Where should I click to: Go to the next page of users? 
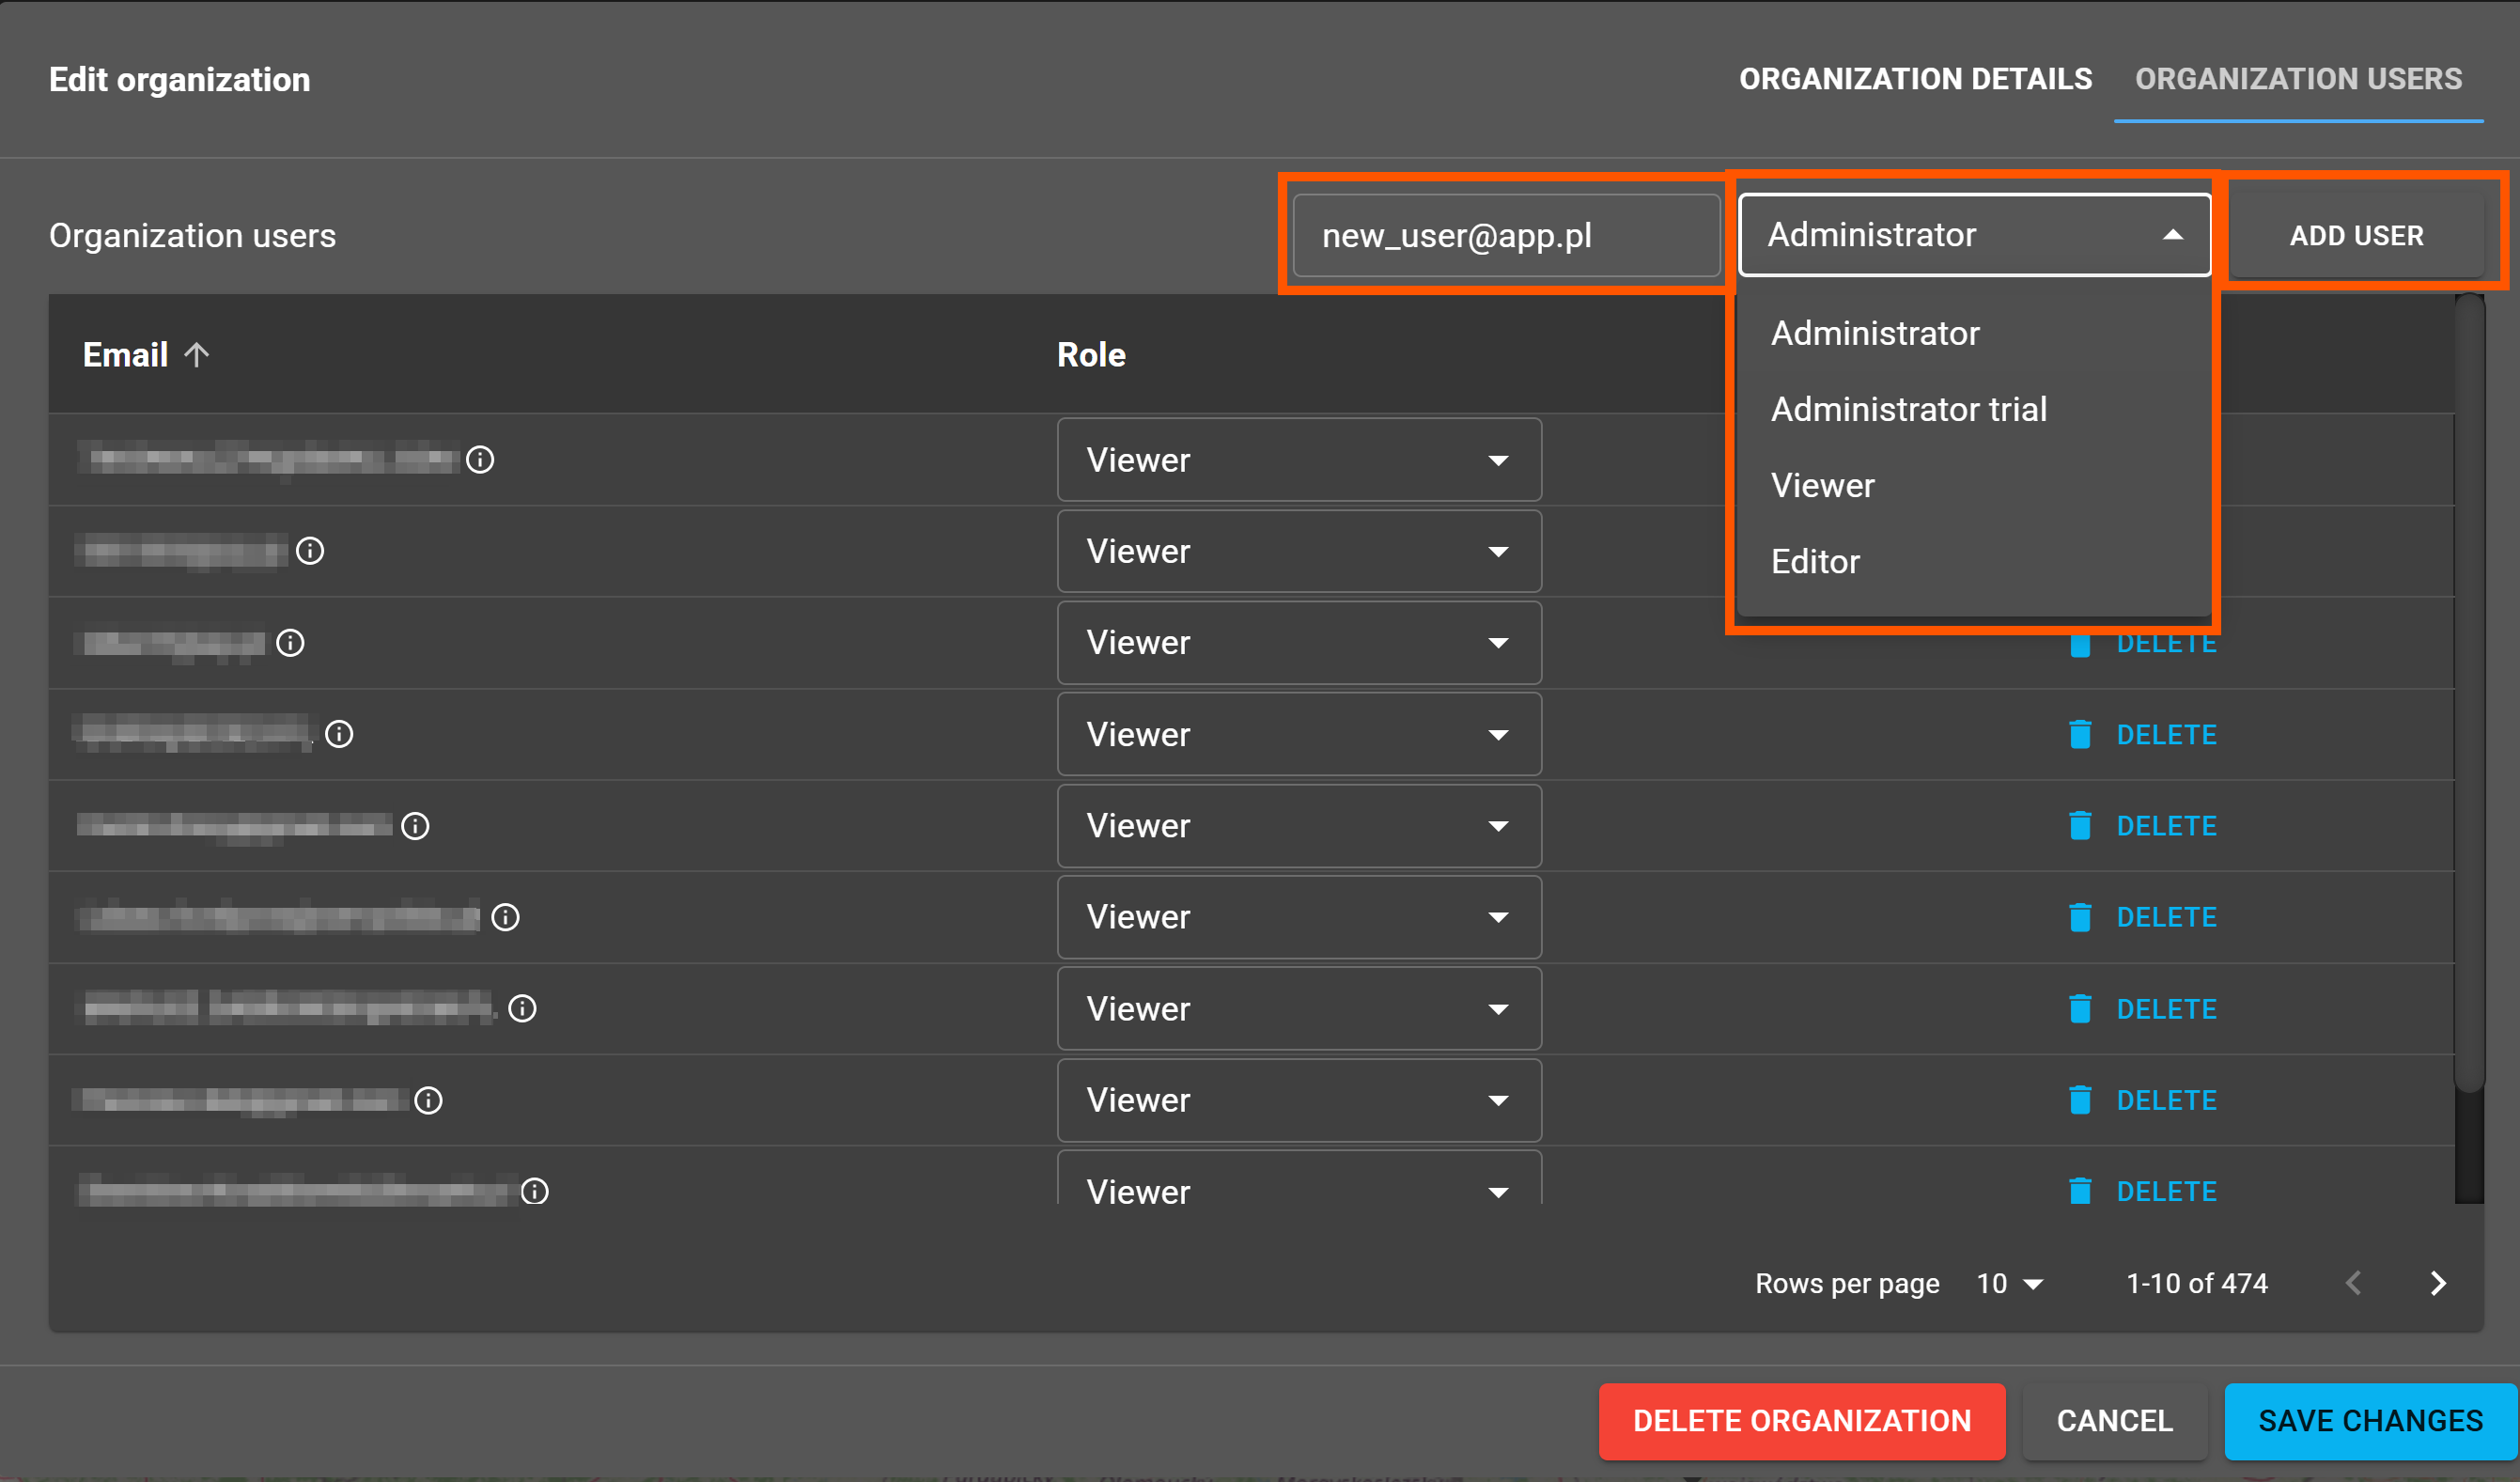point(2438,1283)
